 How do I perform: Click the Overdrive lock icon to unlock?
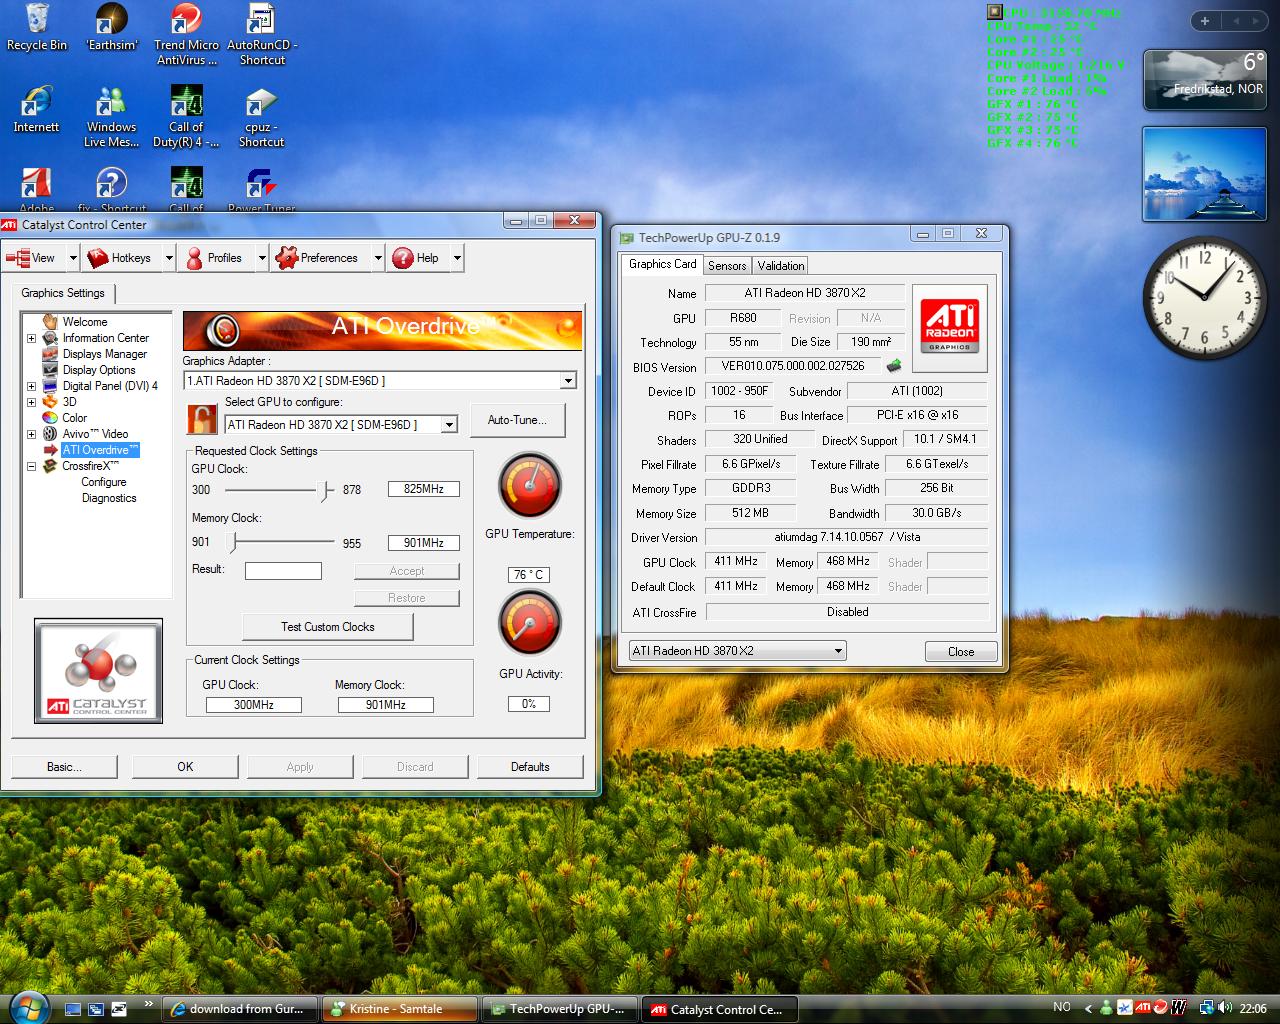coord(202,418)
